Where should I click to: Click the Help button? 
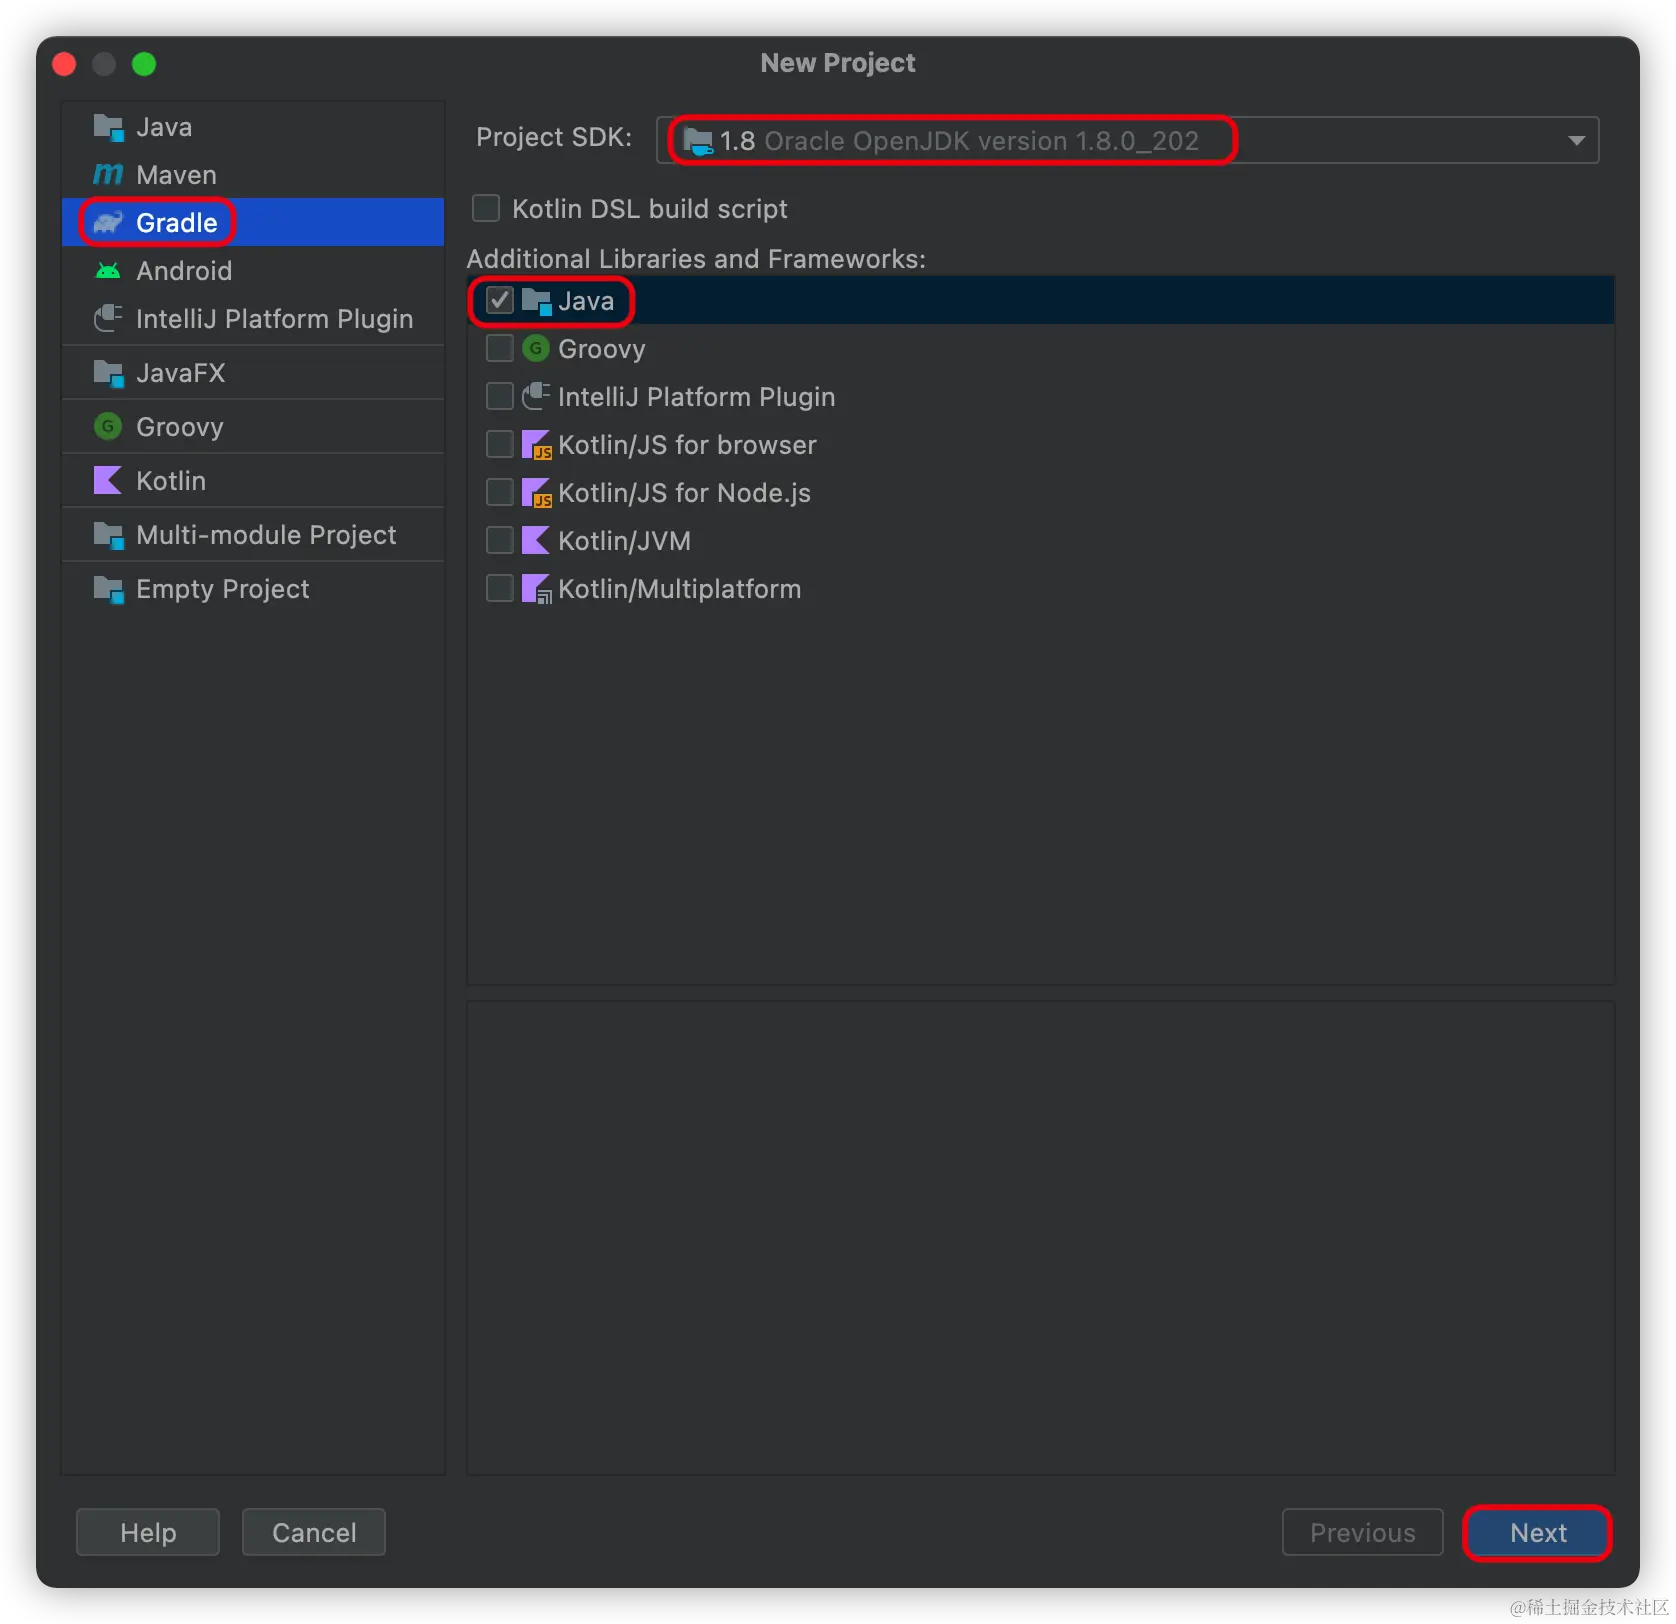[148, 1532]
